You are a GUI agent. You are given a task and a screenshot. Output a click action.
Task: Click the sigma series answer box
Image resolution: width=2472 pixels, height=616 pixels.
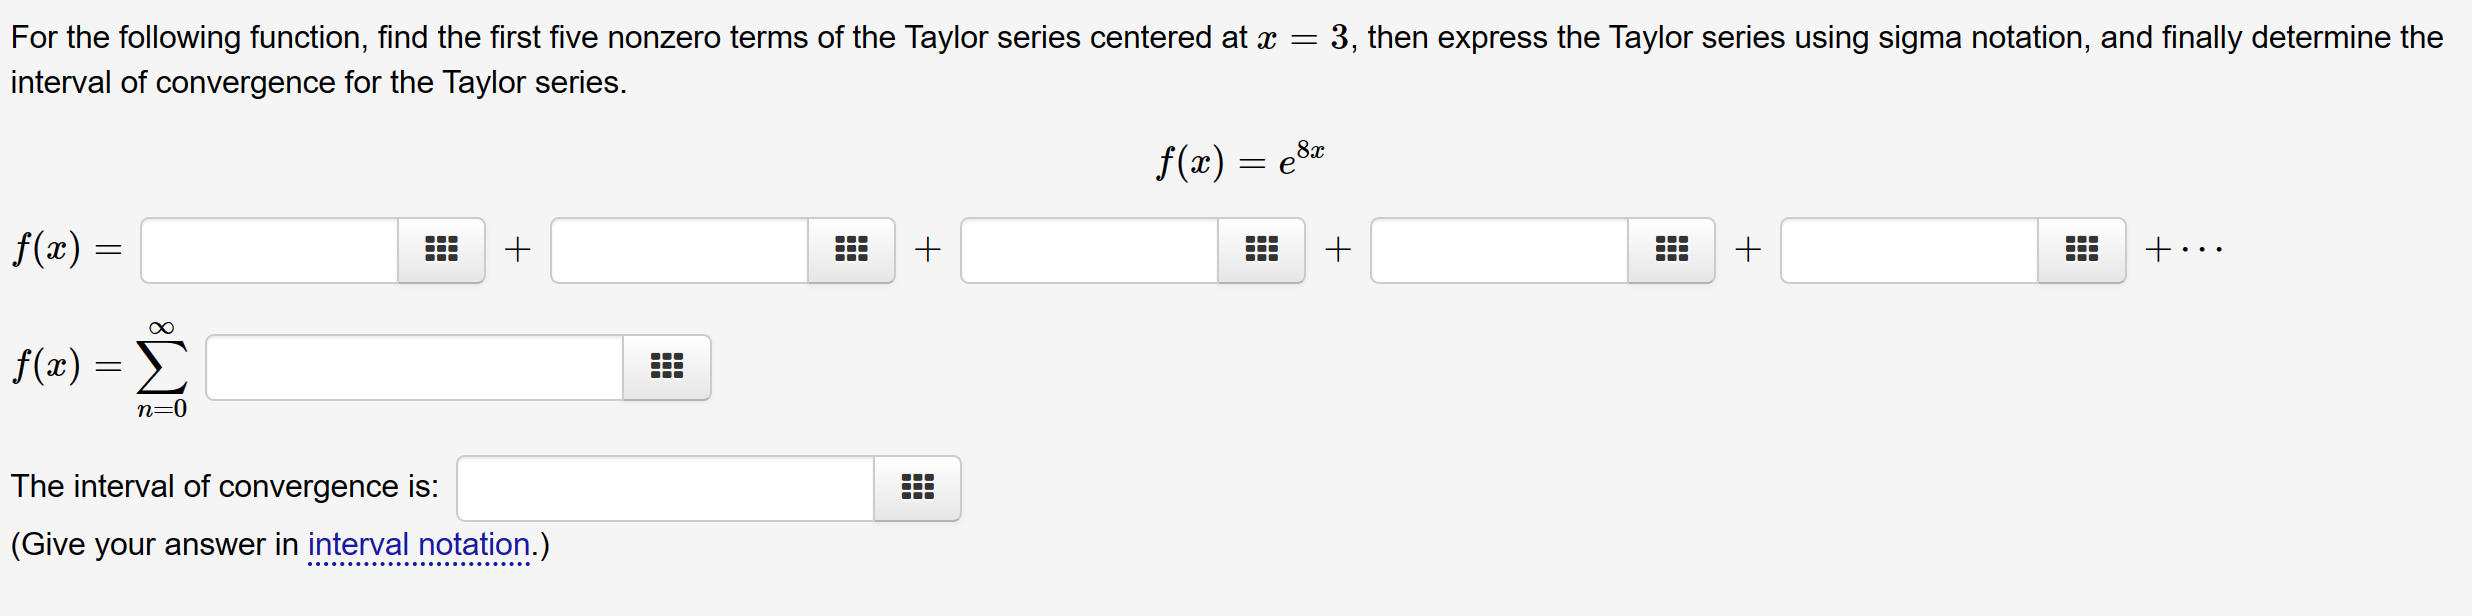tap(412, 367)
